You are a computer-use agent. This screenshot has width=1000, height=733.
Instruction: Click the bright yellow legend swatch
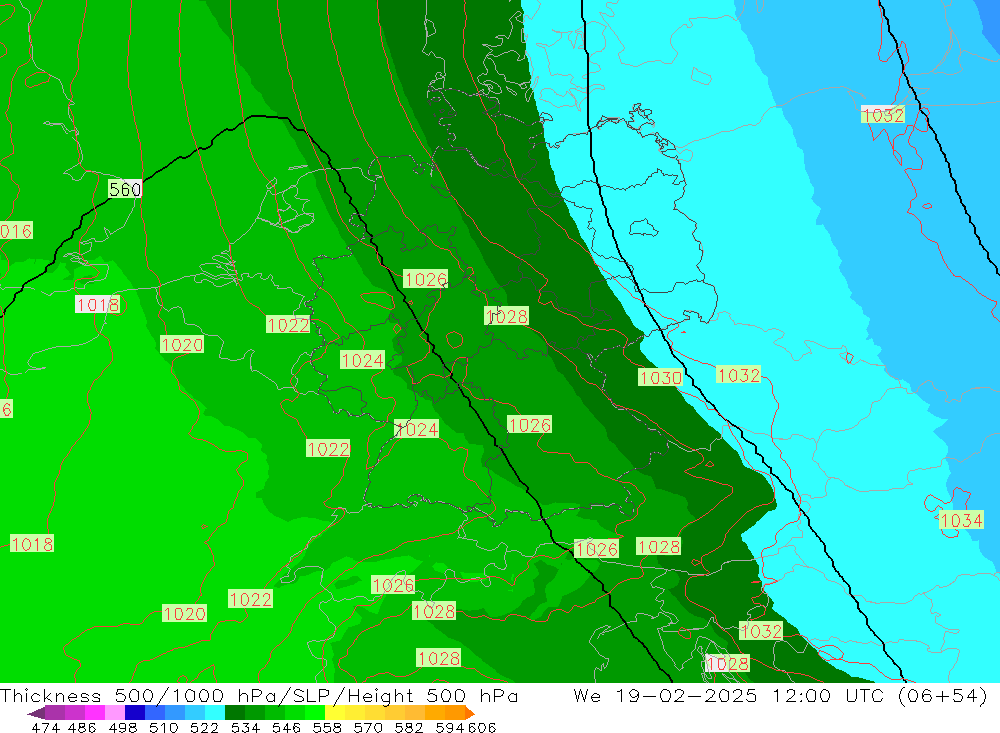335,713
